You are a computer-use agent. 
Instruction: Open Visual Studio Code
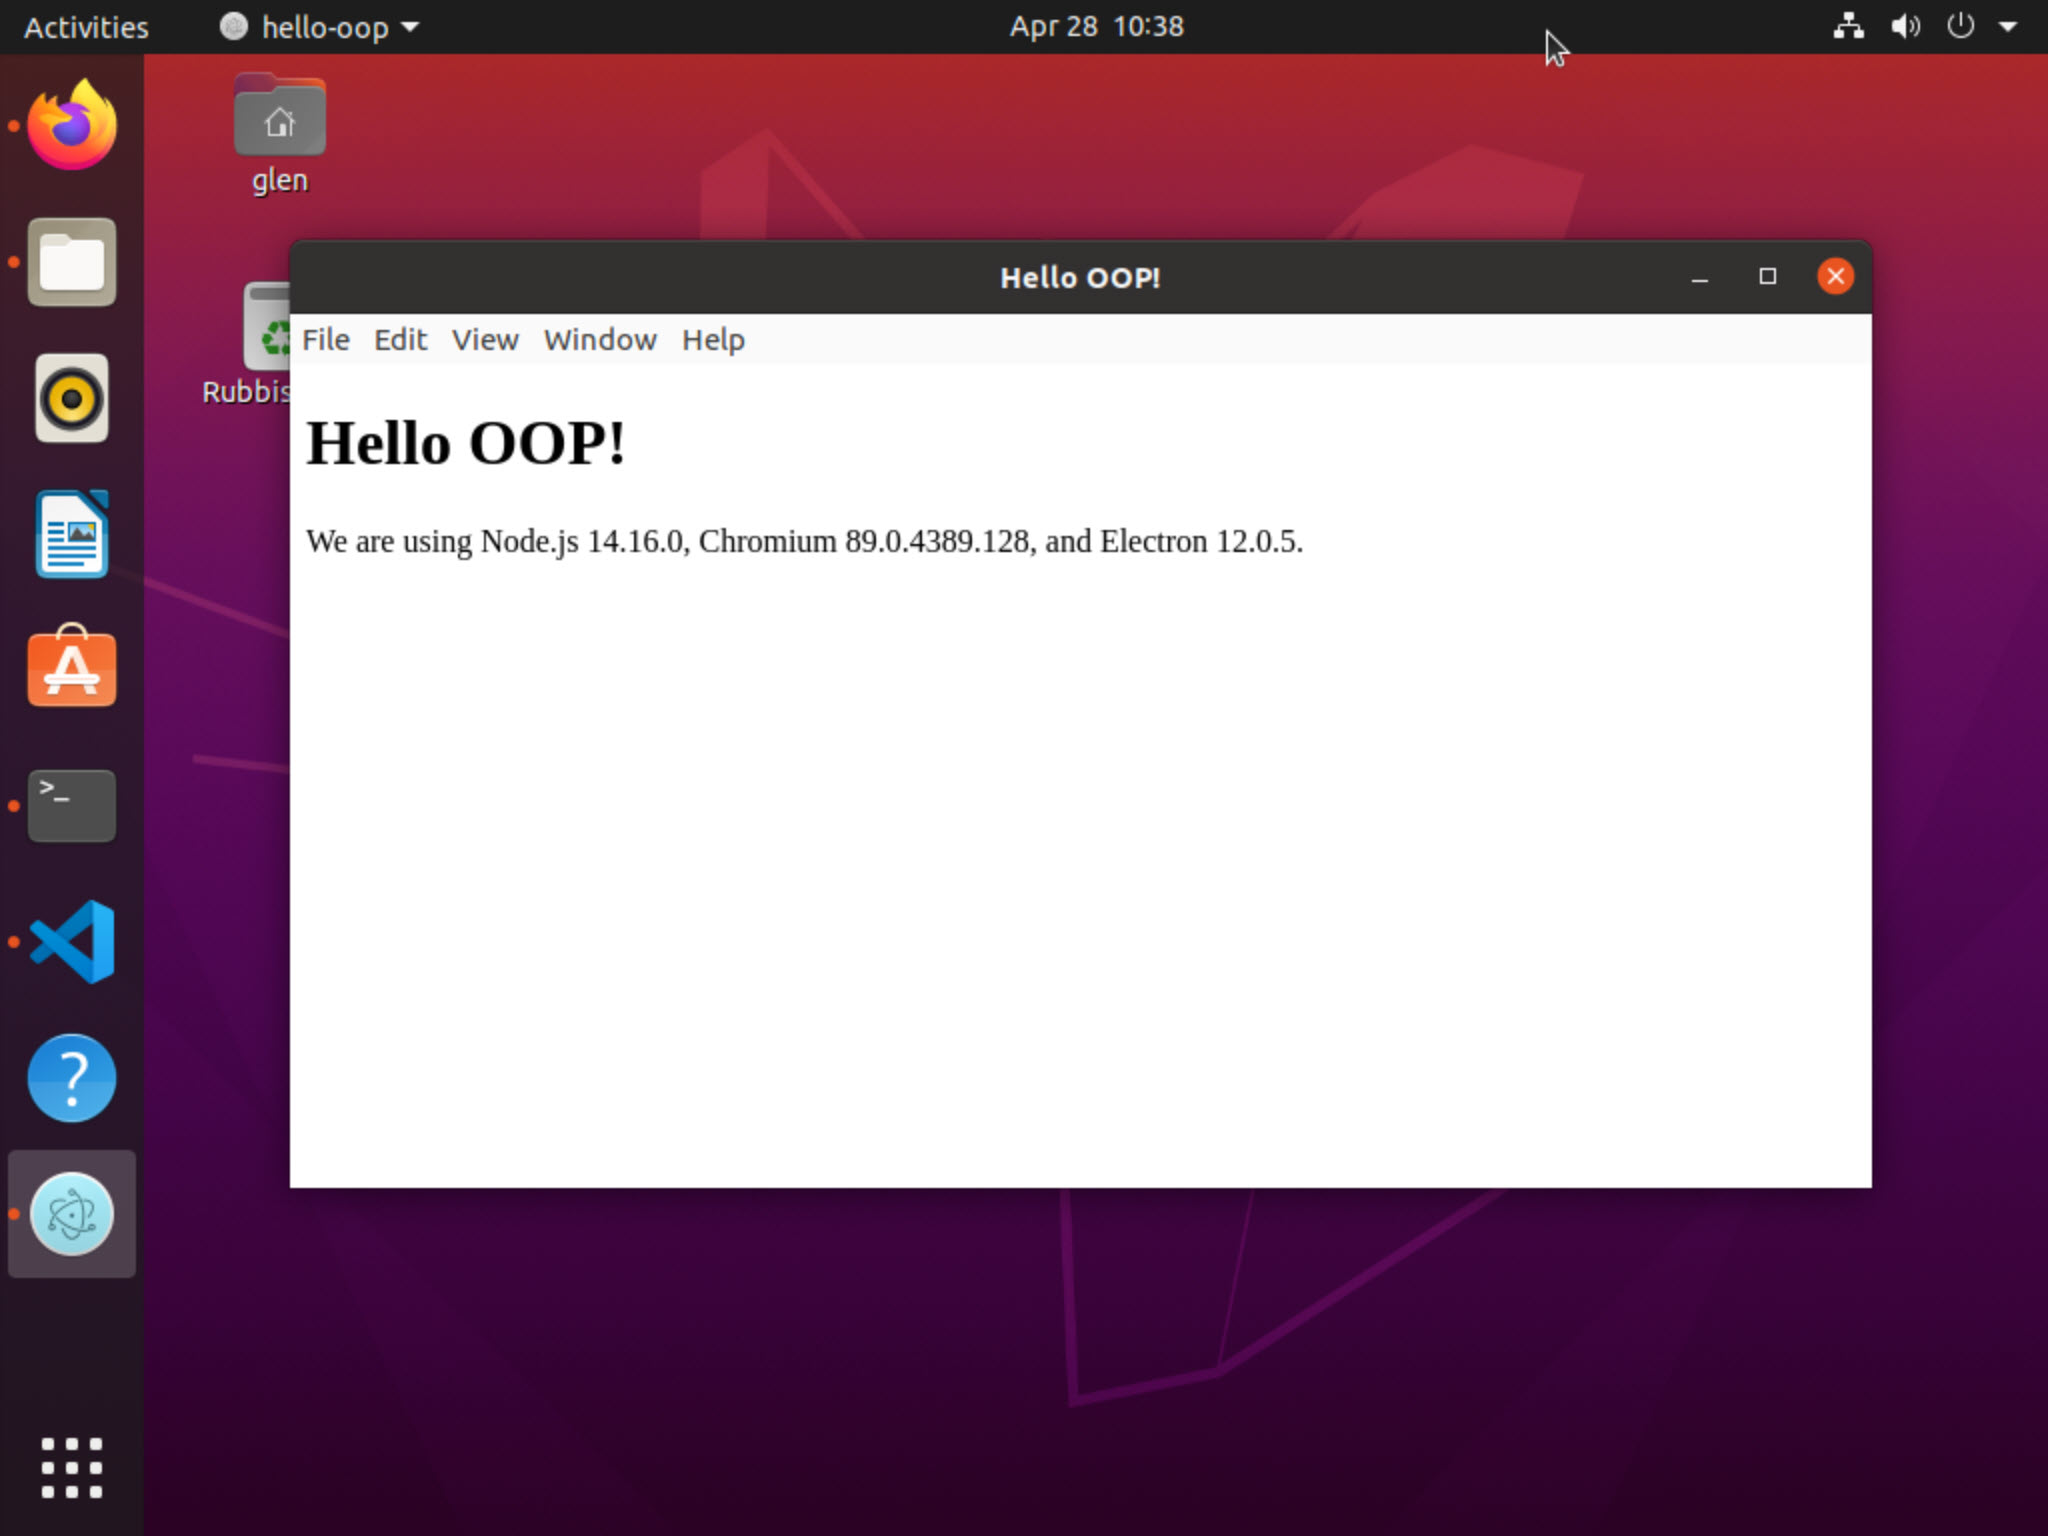70,940
